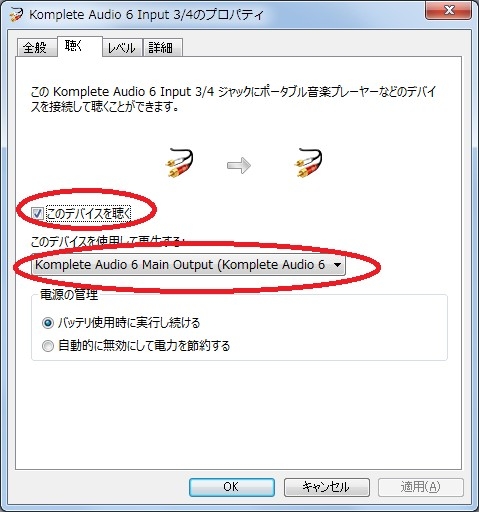Viewport: 479px width, 512px height.
Task: Close the properties dialog with the X button
Action: coord(448,10)
